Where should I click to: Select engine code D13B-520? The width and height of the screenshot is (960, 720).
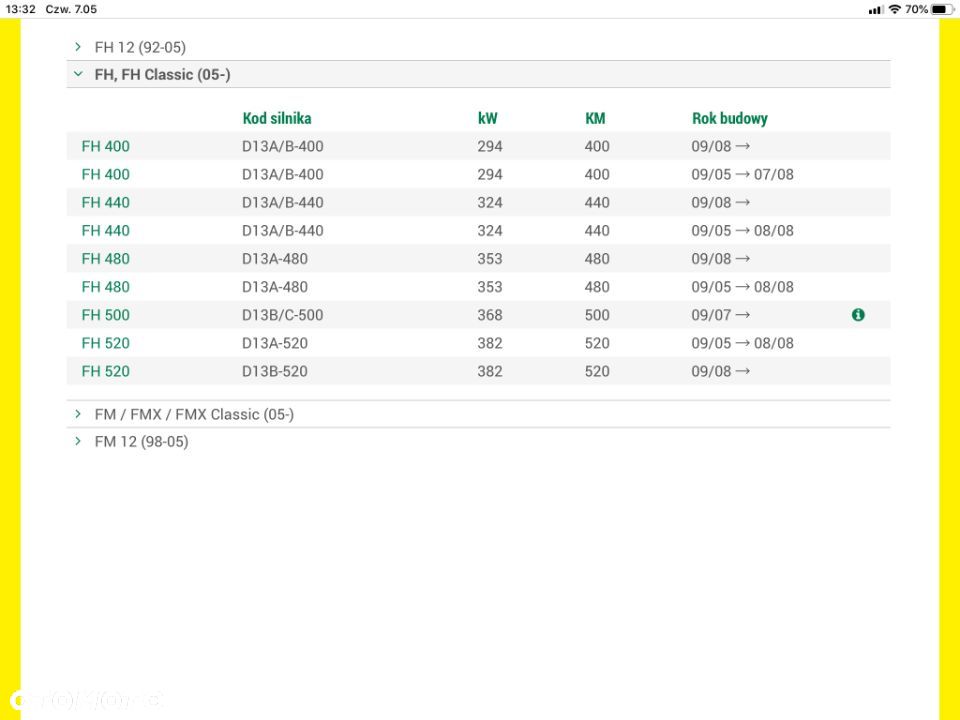[x=275, y=372]
